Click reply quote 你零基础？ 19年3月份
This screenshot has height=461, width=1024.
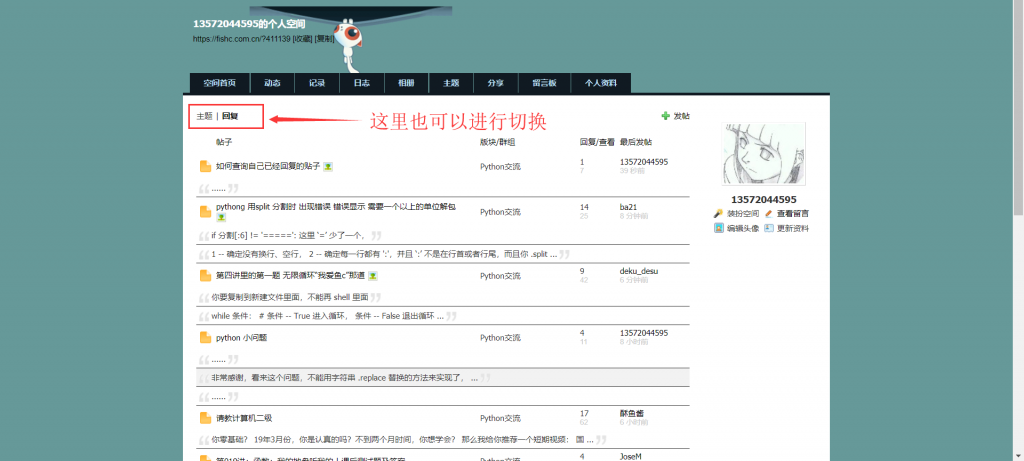click(x=402, y=439)
